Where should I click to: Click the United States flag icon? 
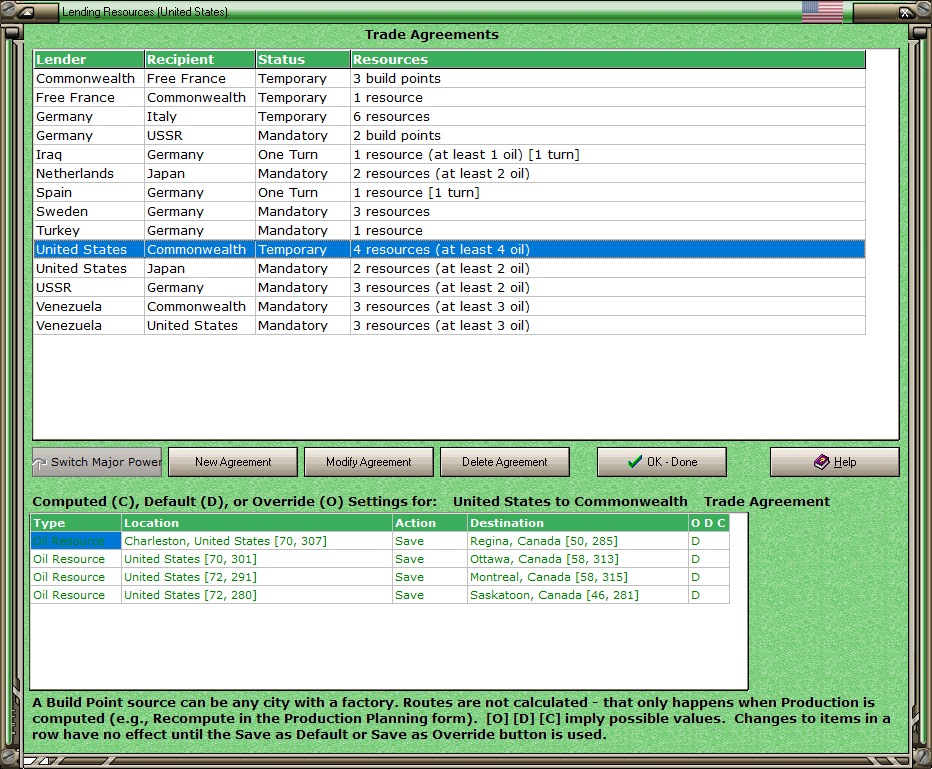click(822, 11)
